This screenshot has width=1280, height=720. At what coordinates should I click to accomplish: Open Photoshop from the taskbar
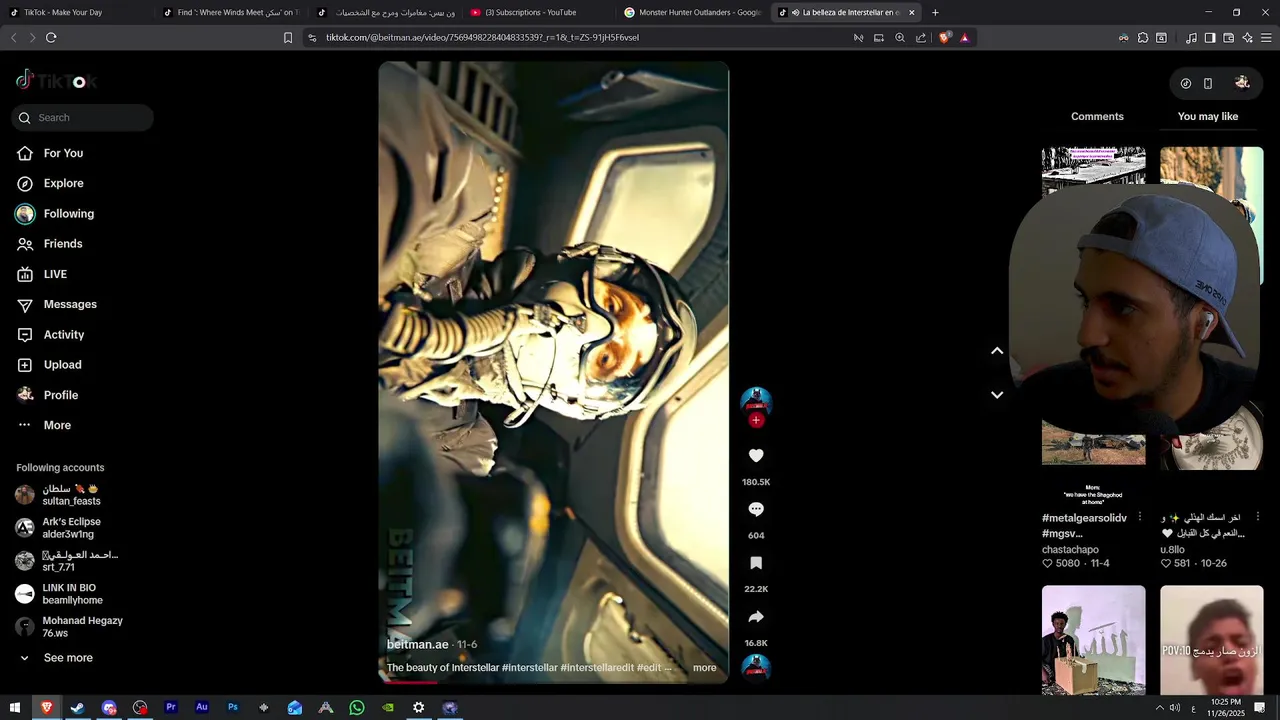[233, 707]
